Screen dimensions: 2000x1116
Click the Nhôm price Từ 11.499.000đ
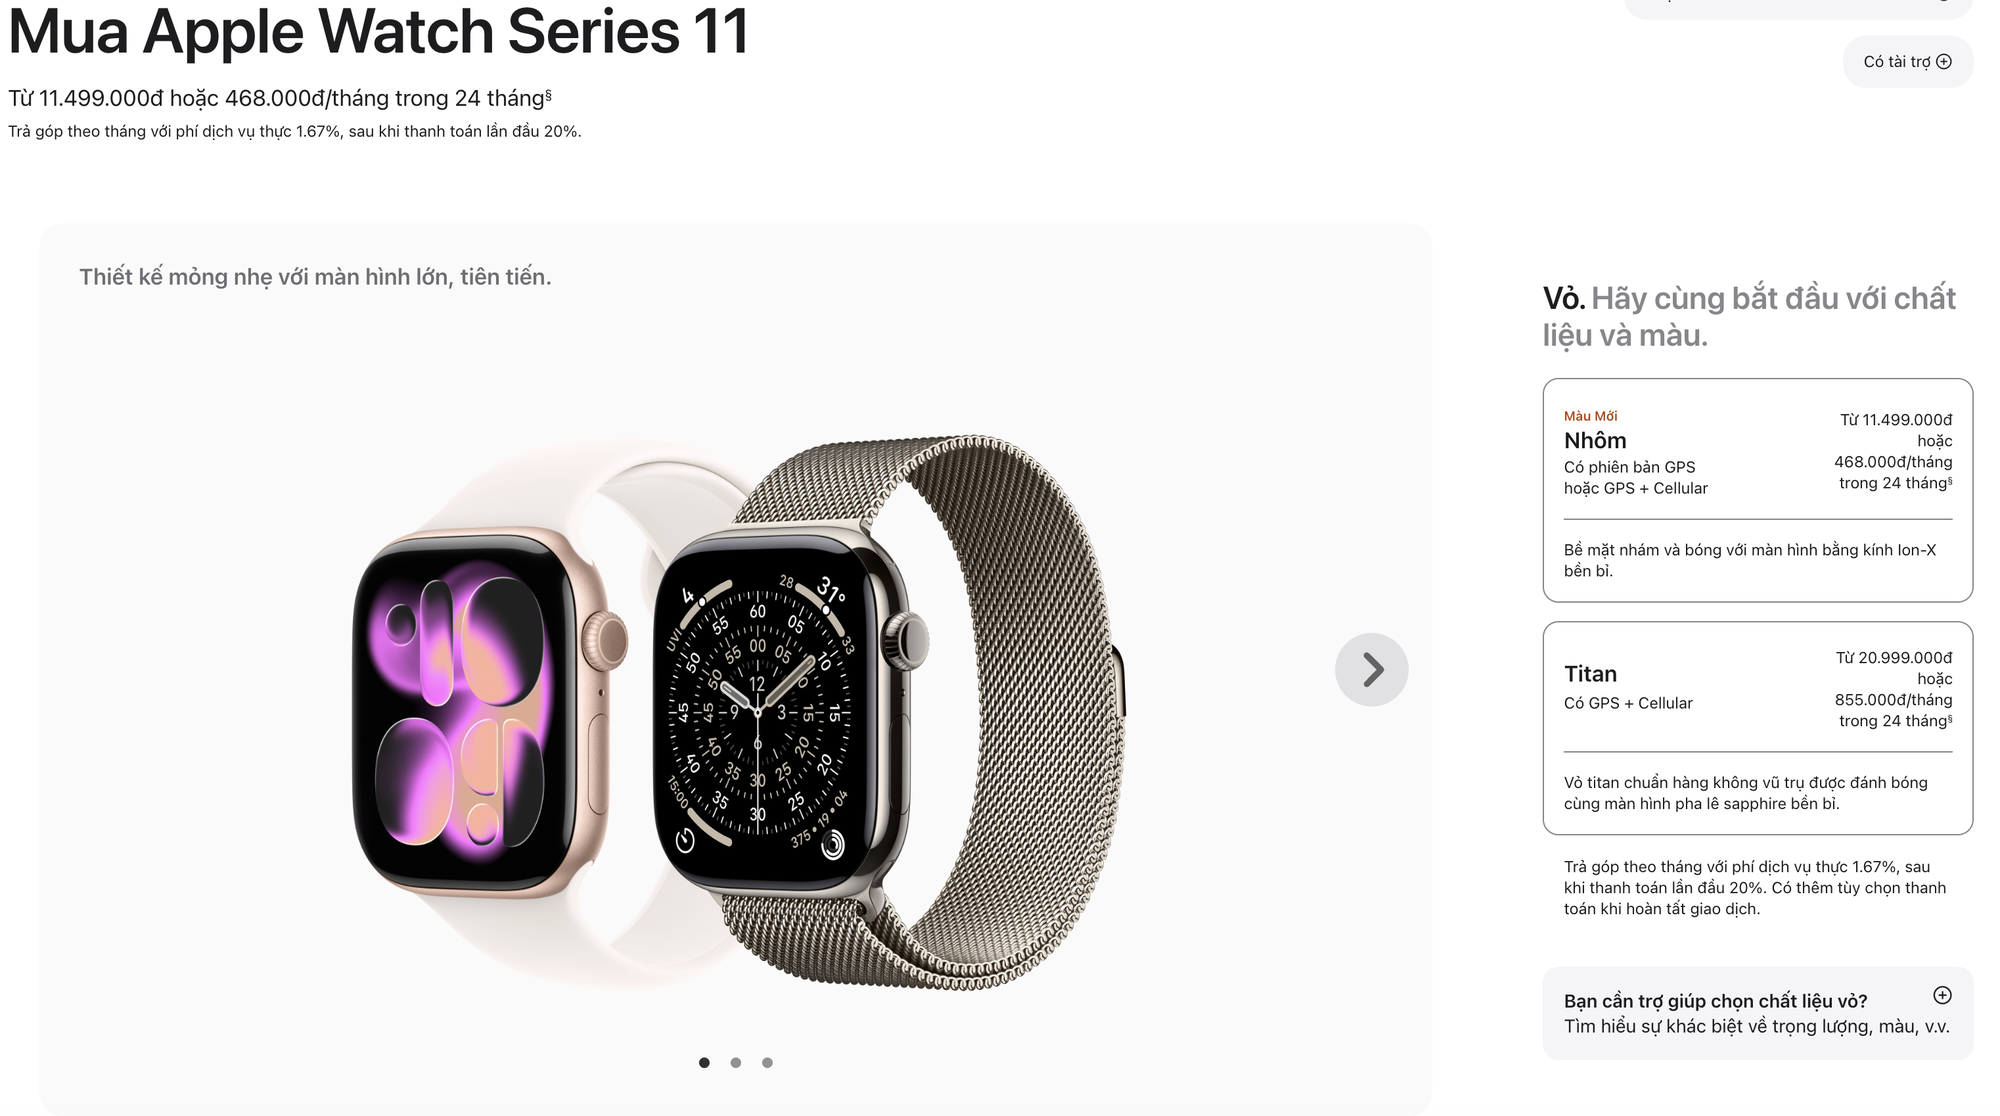1896,420
